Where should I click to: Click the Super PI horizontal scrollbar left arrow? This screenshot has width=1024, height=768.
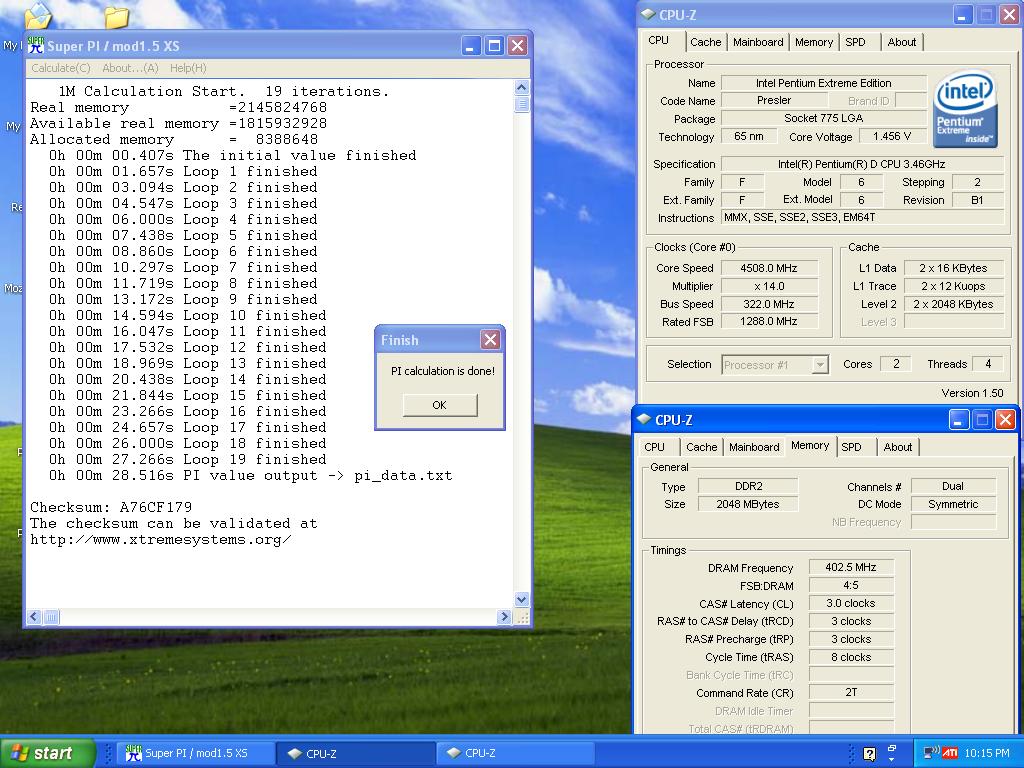pos(35,616)
